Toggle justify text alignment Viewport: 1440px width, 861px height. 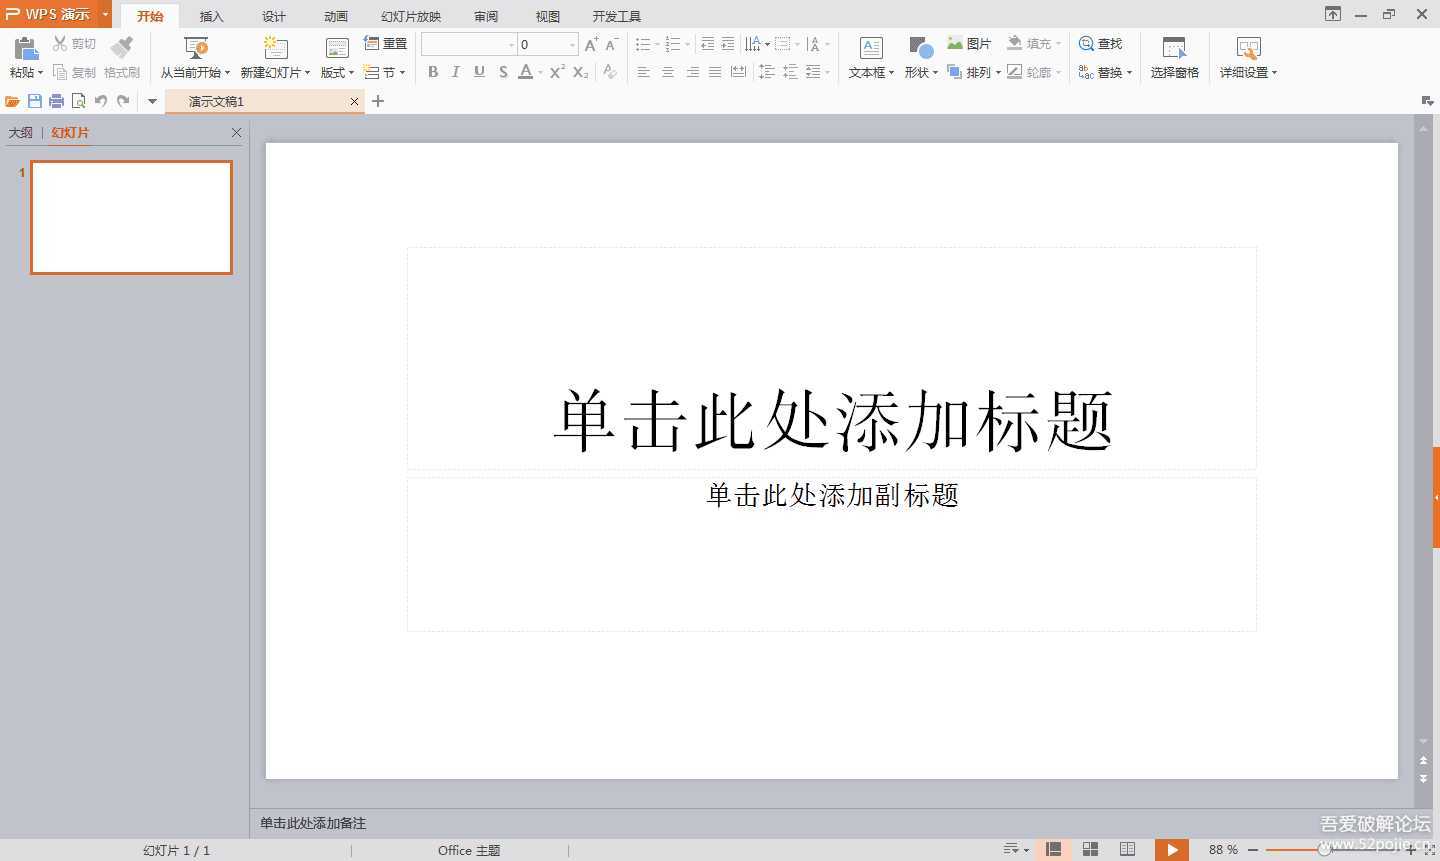pyautogui.click(x=715, y=72)
